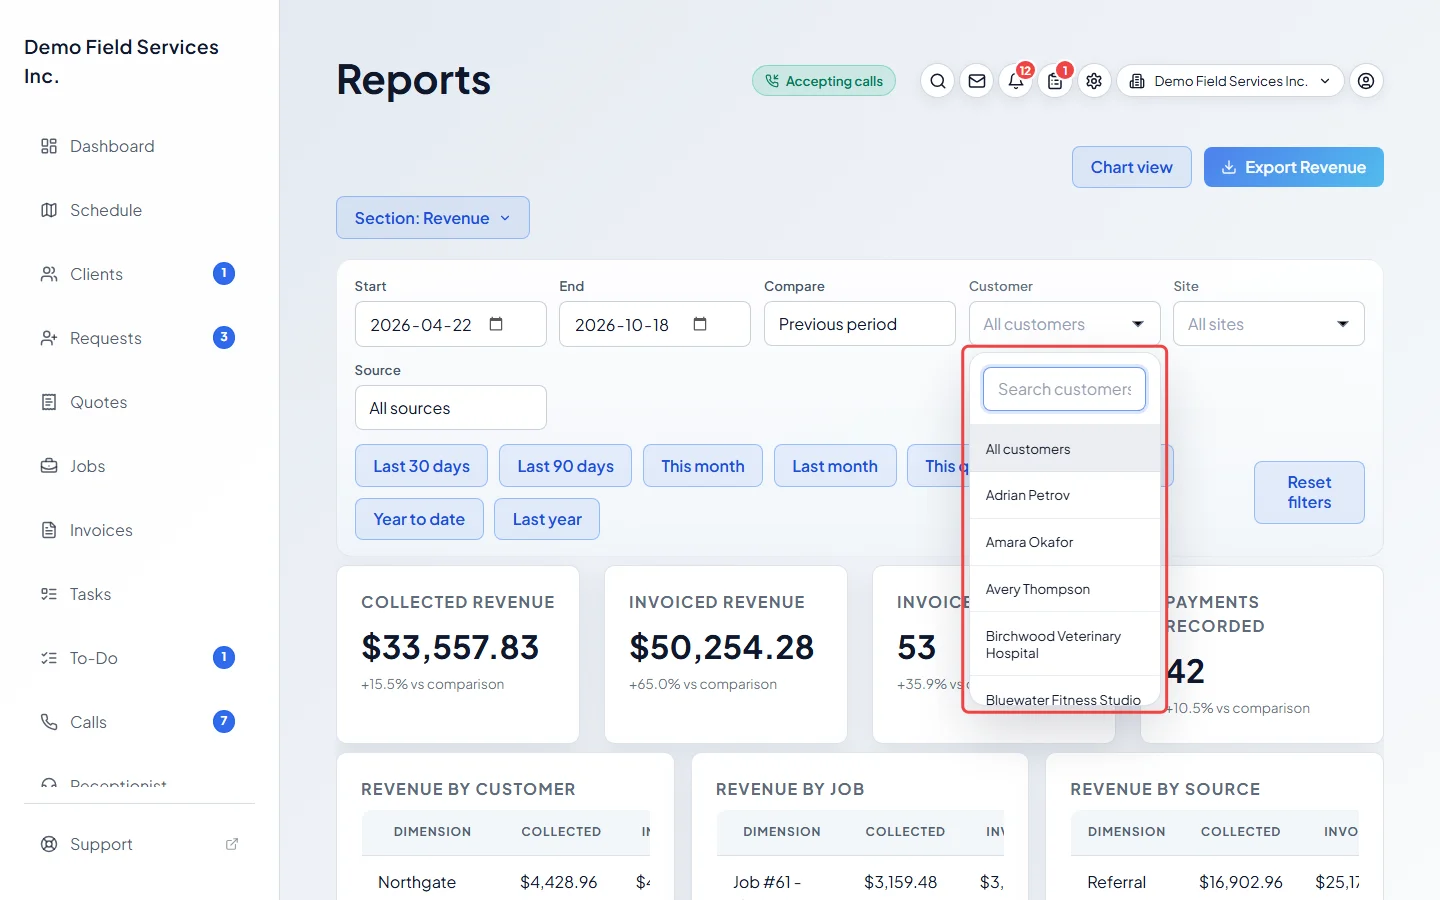Expand the Section: Revenue dropdown
The width and height of the screenshot is (1440, 900).
(x=433, y=218)
